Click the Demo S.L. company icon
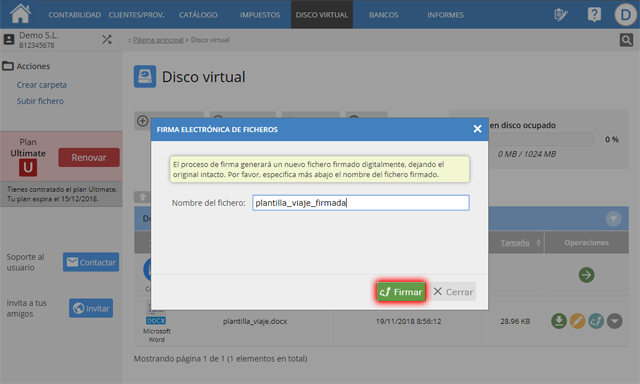This screenshot has height=384, width=640. 9,40
